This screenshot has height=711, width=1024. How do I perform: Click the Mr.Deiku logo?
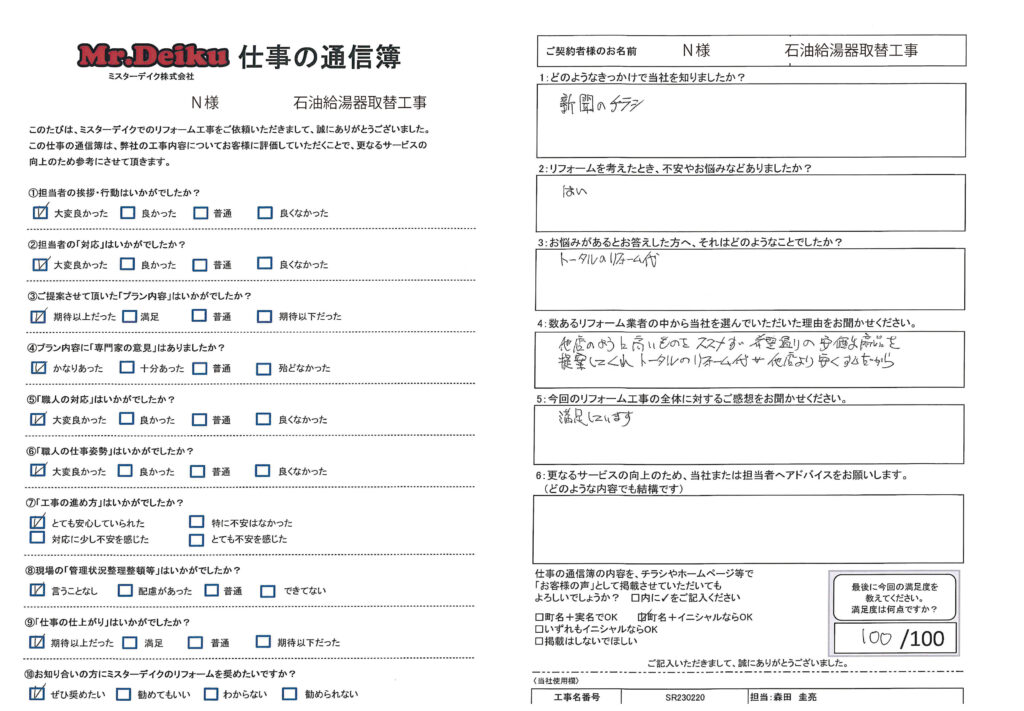click(x=154, y=55)
